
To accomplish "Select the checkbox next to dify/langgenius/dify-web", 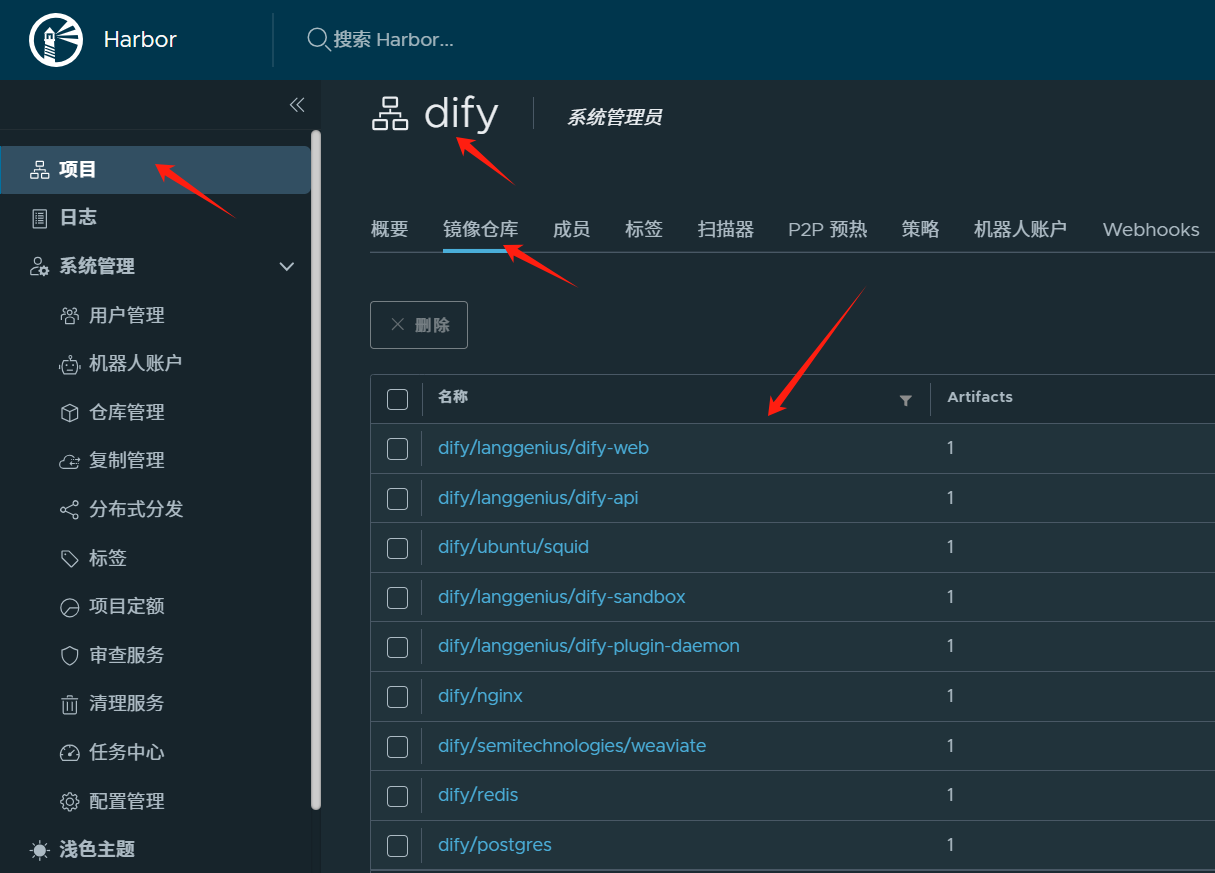I will tap(397, 448).
